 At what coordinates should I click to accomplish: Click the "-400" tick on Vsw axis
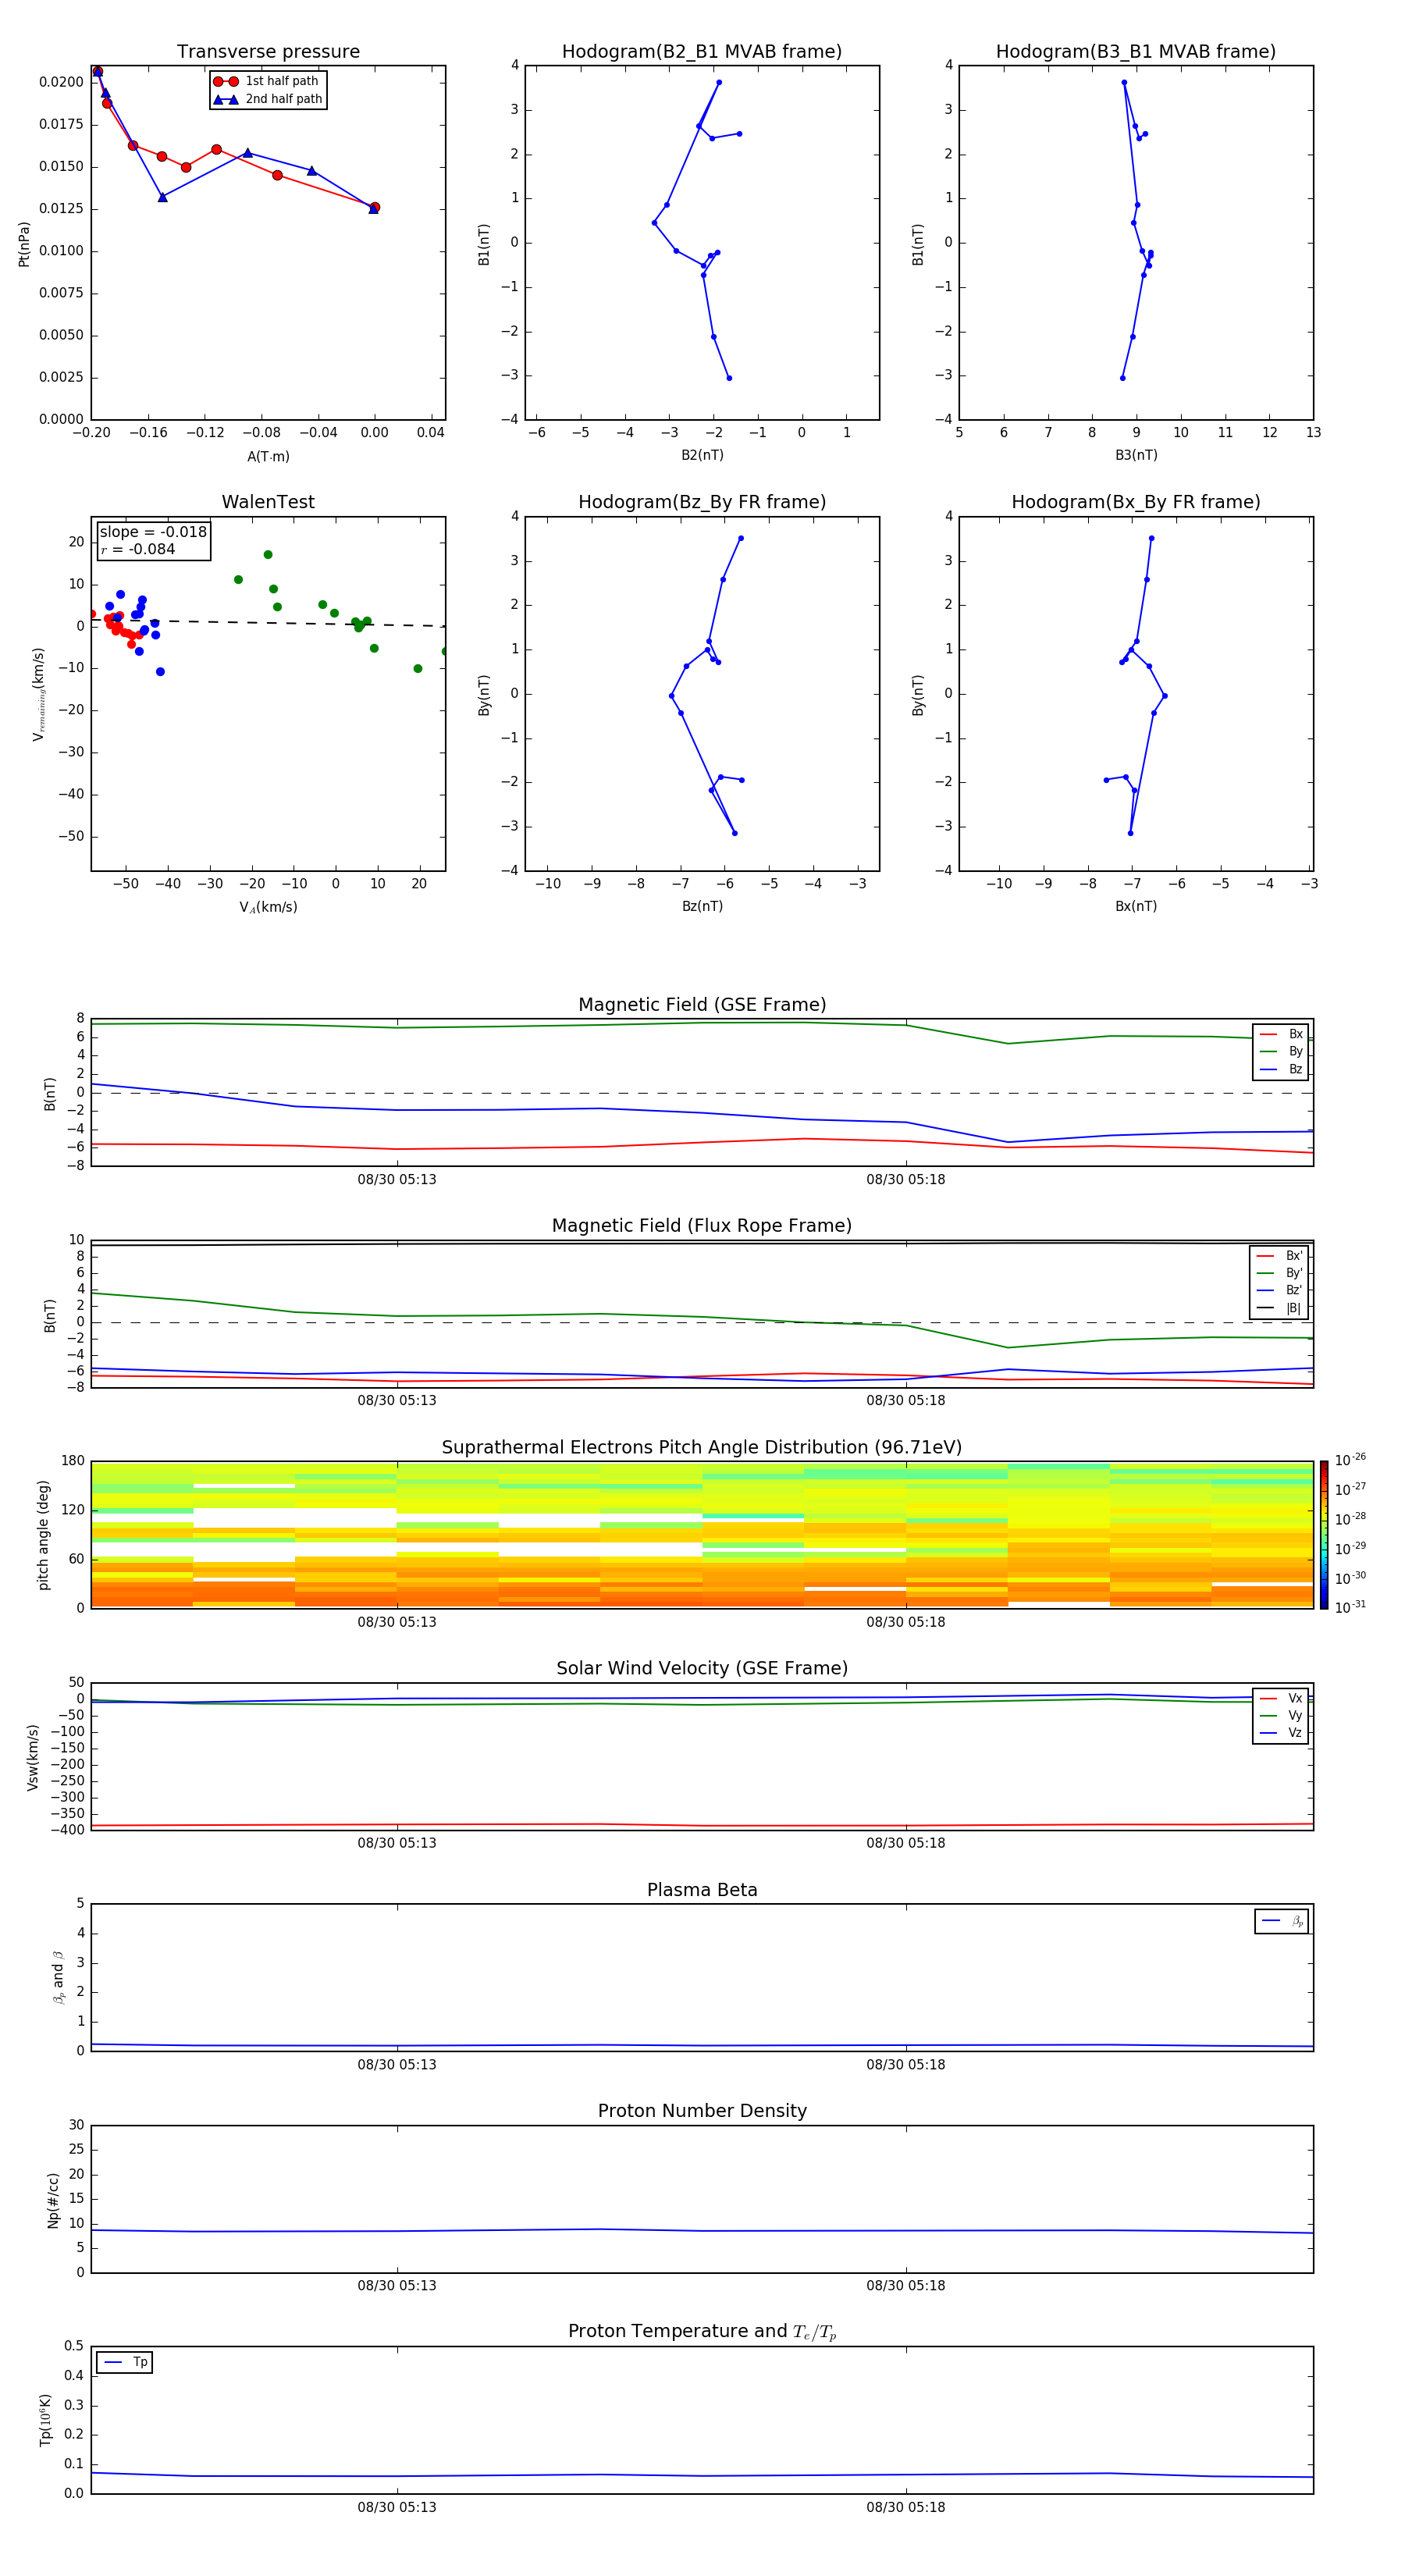pos(67,1830)
